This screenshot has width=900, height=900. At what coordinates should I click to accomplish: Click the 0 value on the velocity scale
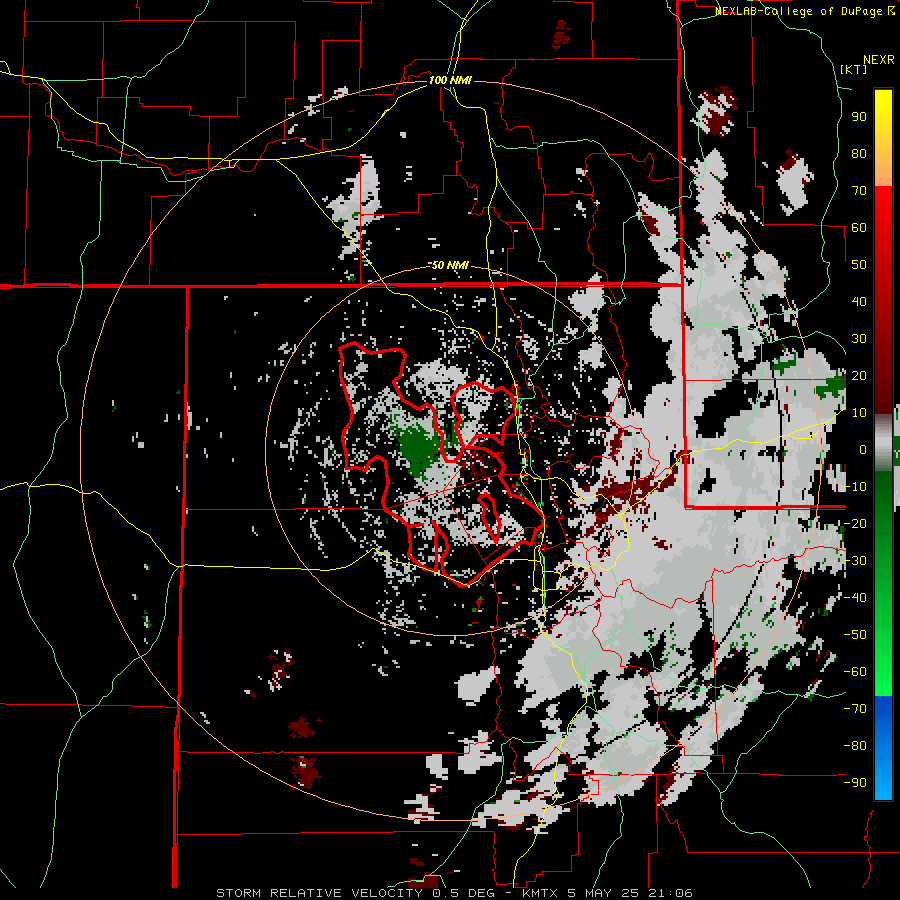863,450
